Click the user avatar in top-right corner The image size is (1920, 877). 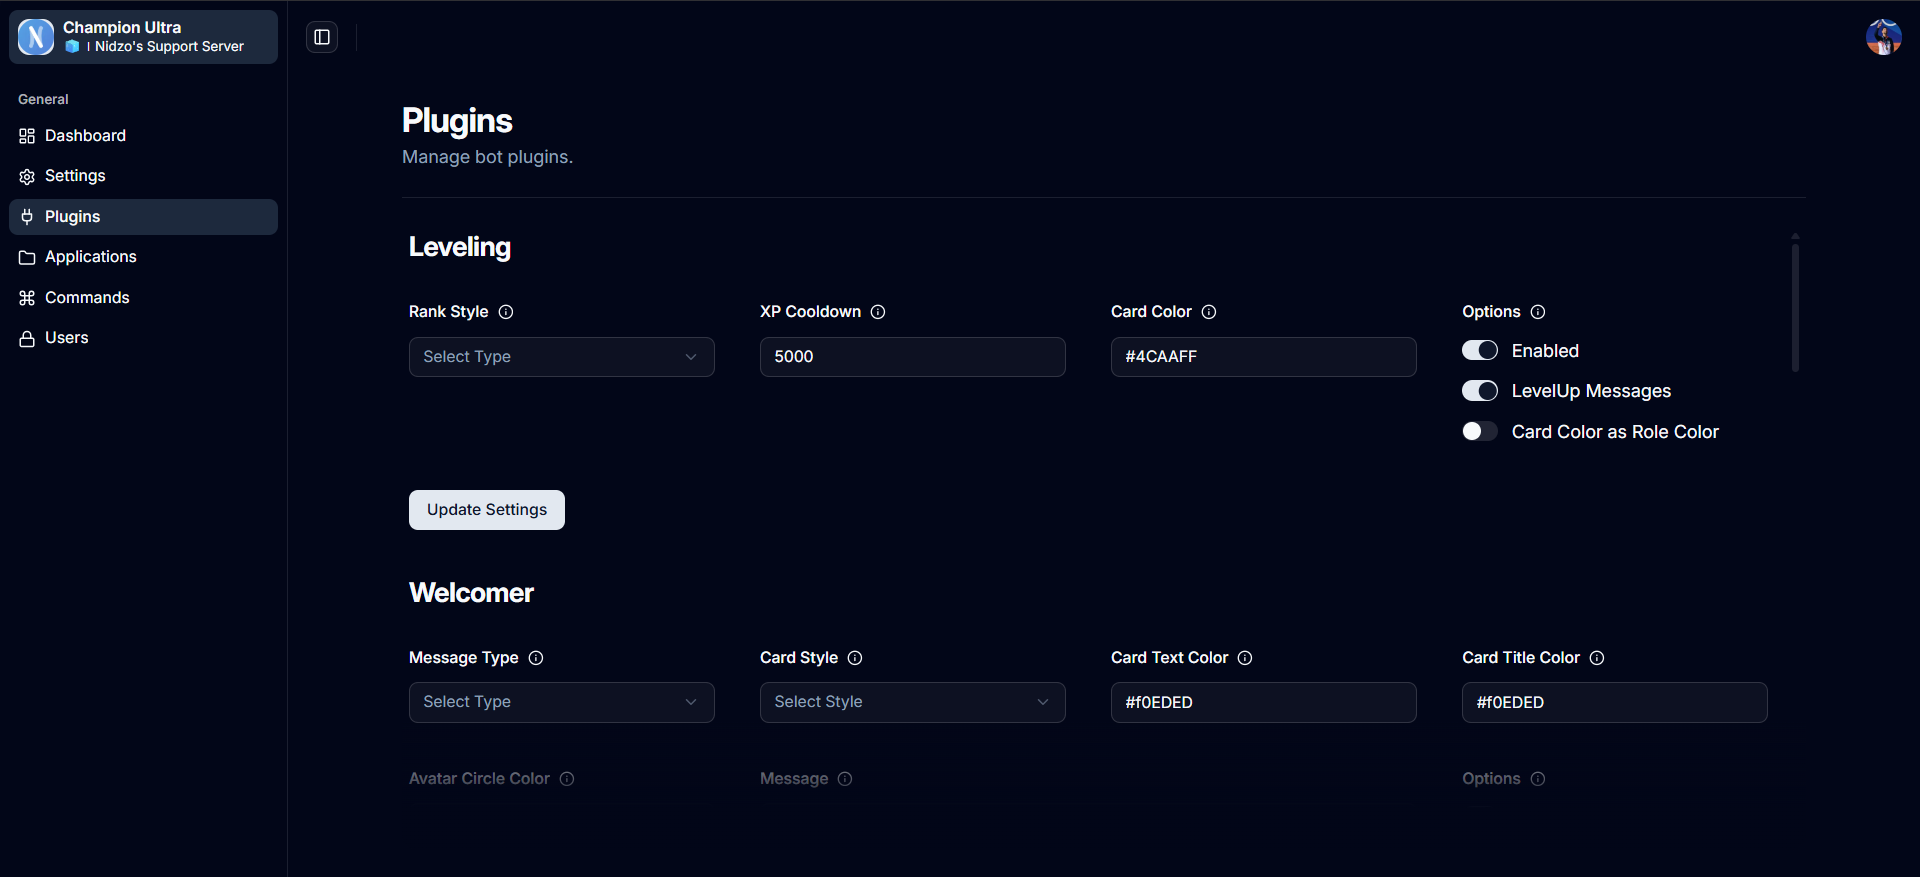click(1883, 37)
